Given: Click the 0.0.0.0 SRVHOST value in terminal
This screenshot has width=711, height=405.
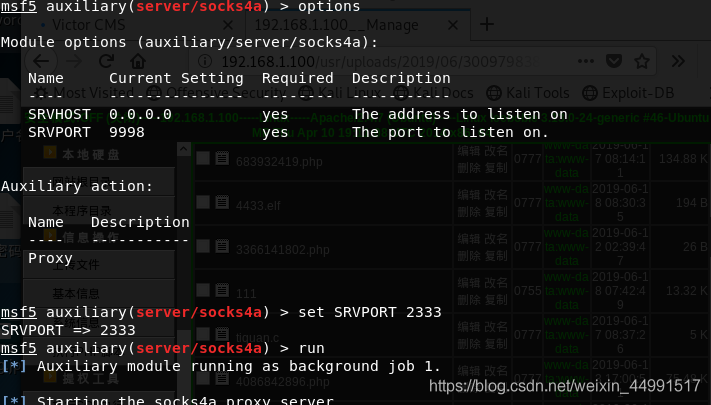Looking at the screenshot, I should (x=141, y=114).
